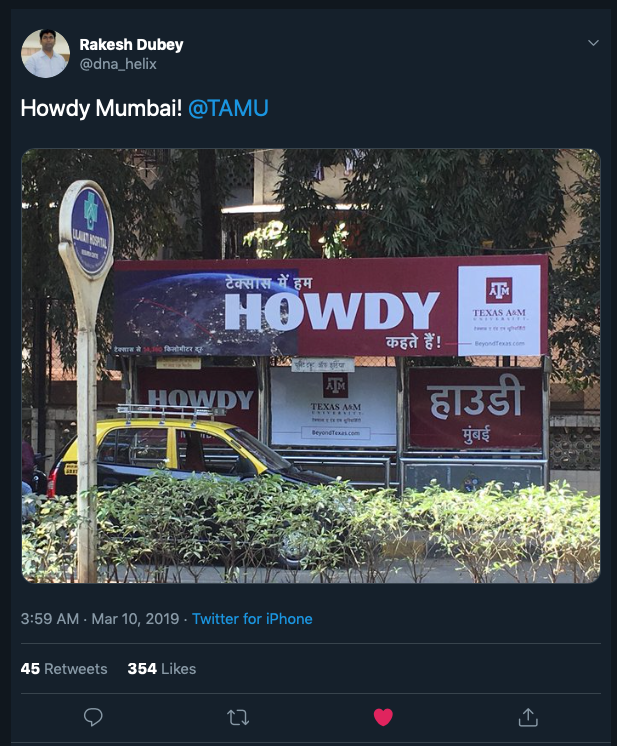This screenshot has height=746, width=617.
Task: Click the Twitter for iPhone source link
Action: 252,618
